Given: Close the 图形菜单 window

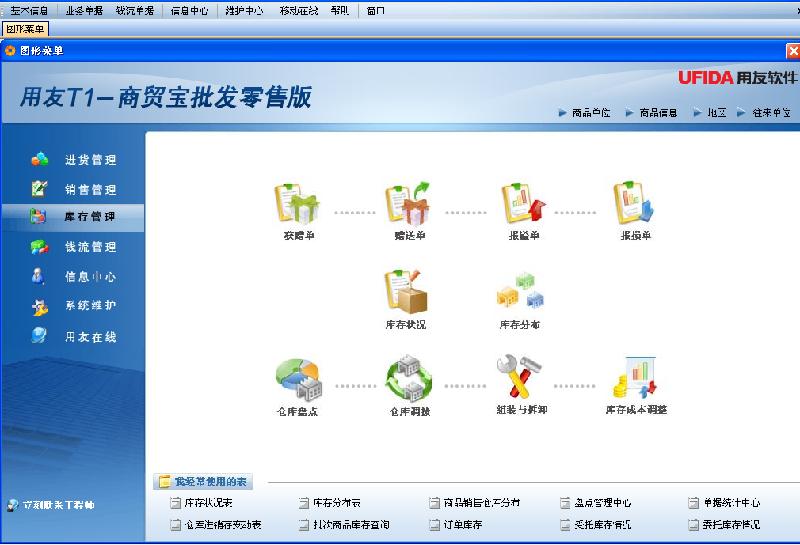Looking at the screenshot, I should pyautogui.click(x=792, y=51).
